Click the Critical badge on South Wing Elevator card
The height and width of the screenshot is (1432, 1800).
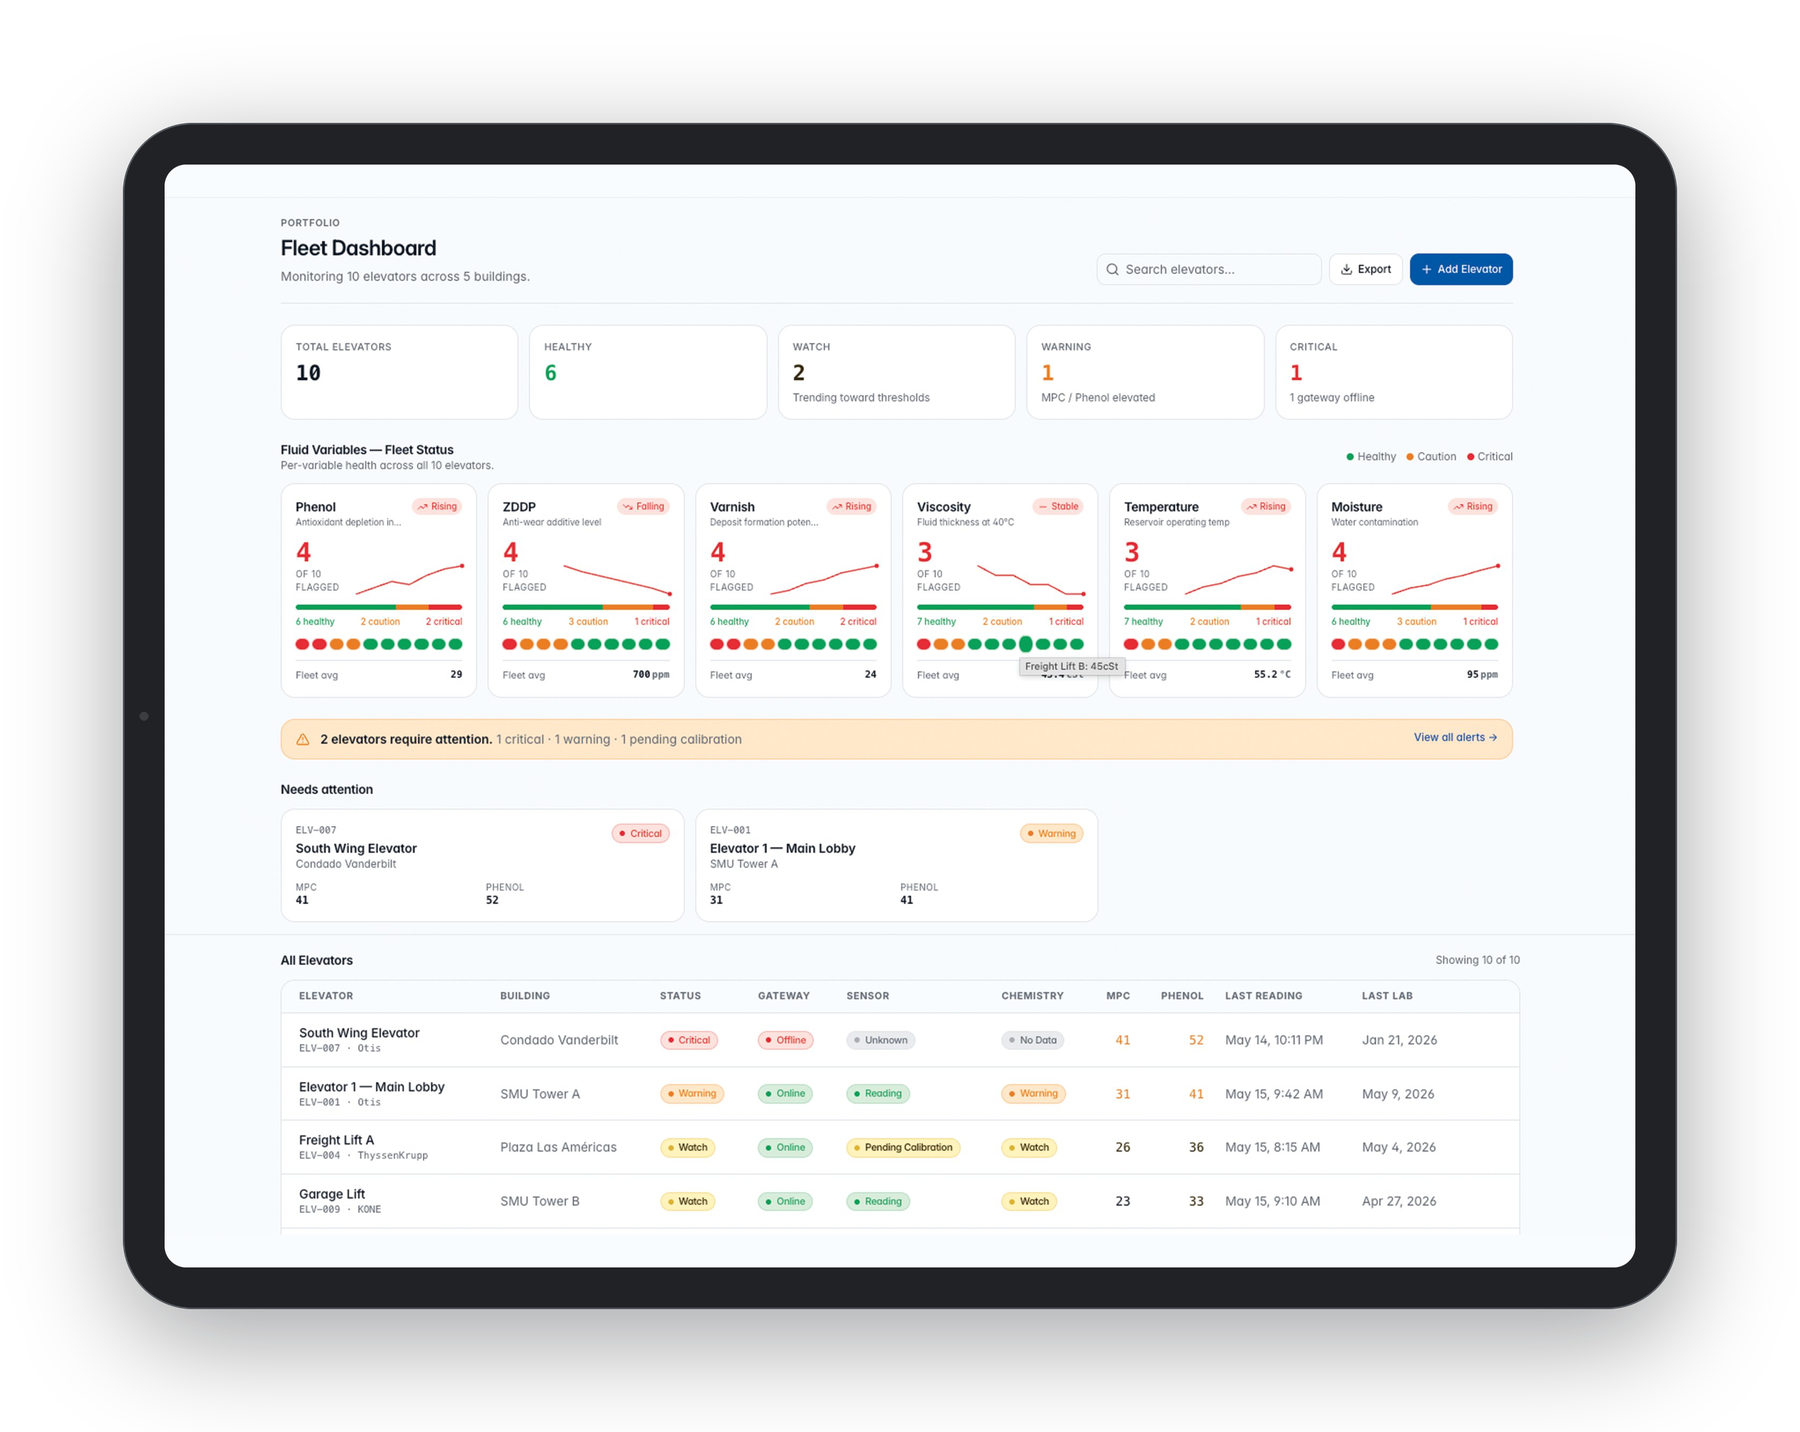[640, 833]
